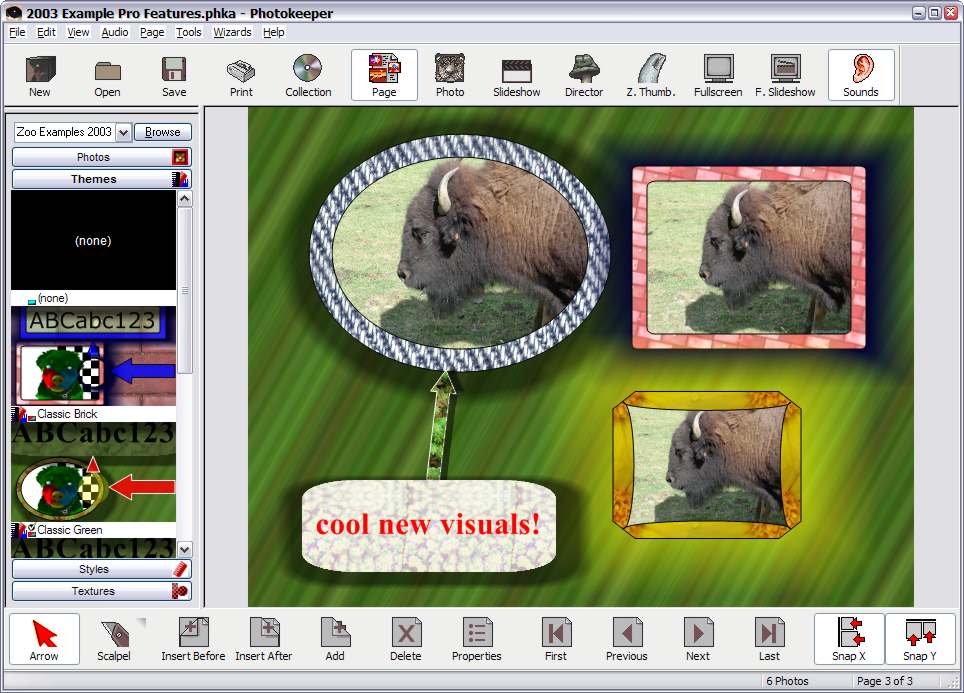Open the File menu
Viewport: 964px width, 693px height.
coord(17,32)
